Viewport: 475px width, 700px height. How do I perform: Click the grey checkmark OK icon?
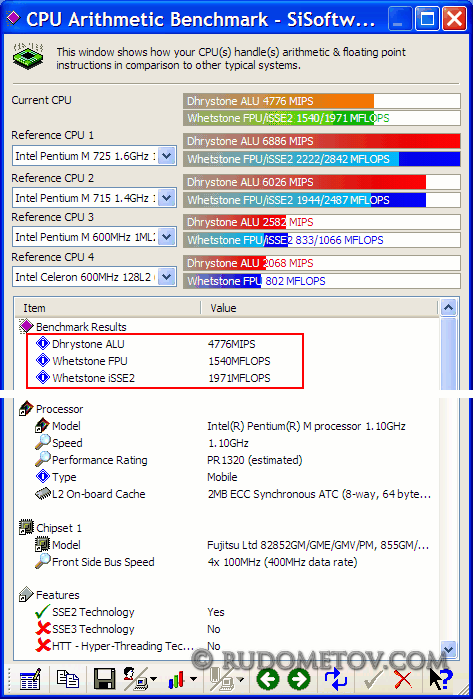pos(372,679)
